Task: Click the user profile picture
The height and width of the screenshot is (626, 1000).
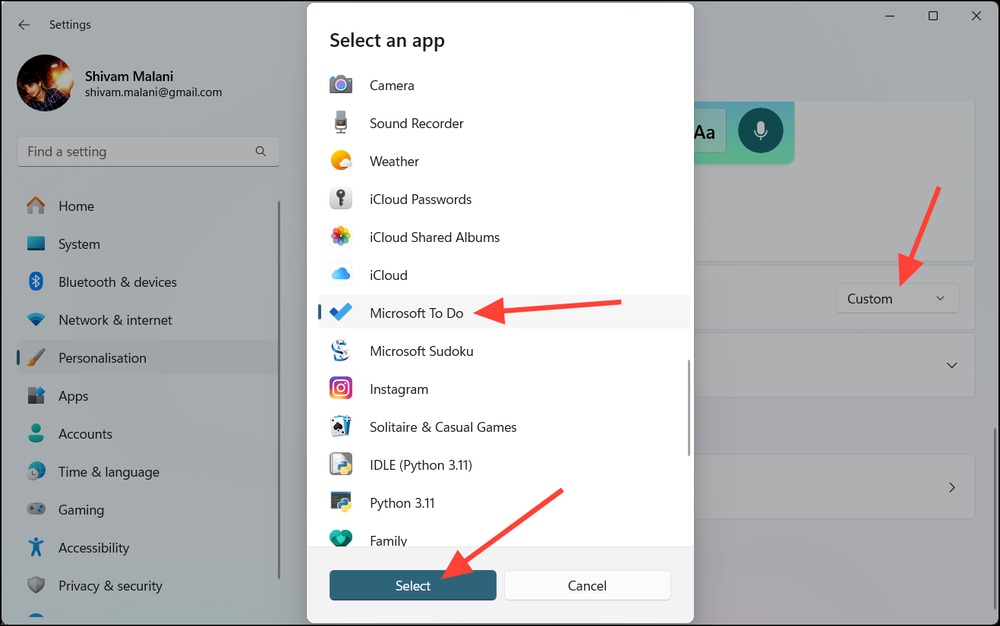Action: click(45, 83)
